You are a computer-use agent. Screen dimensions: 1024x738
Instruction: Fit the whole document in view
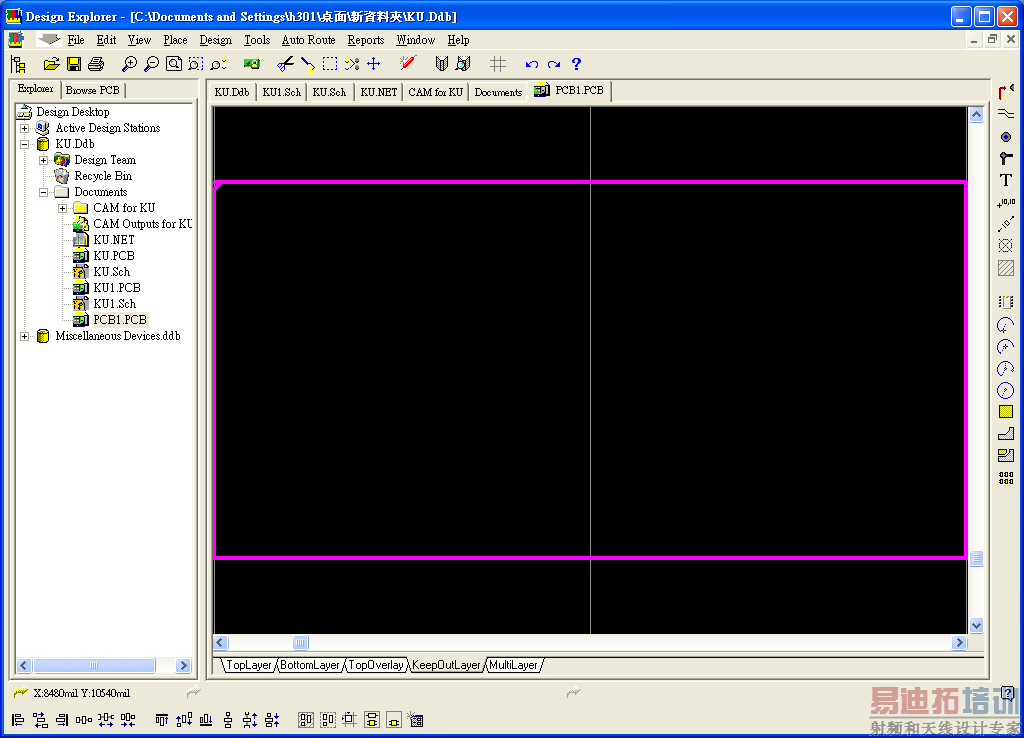[x=174, y=64]
